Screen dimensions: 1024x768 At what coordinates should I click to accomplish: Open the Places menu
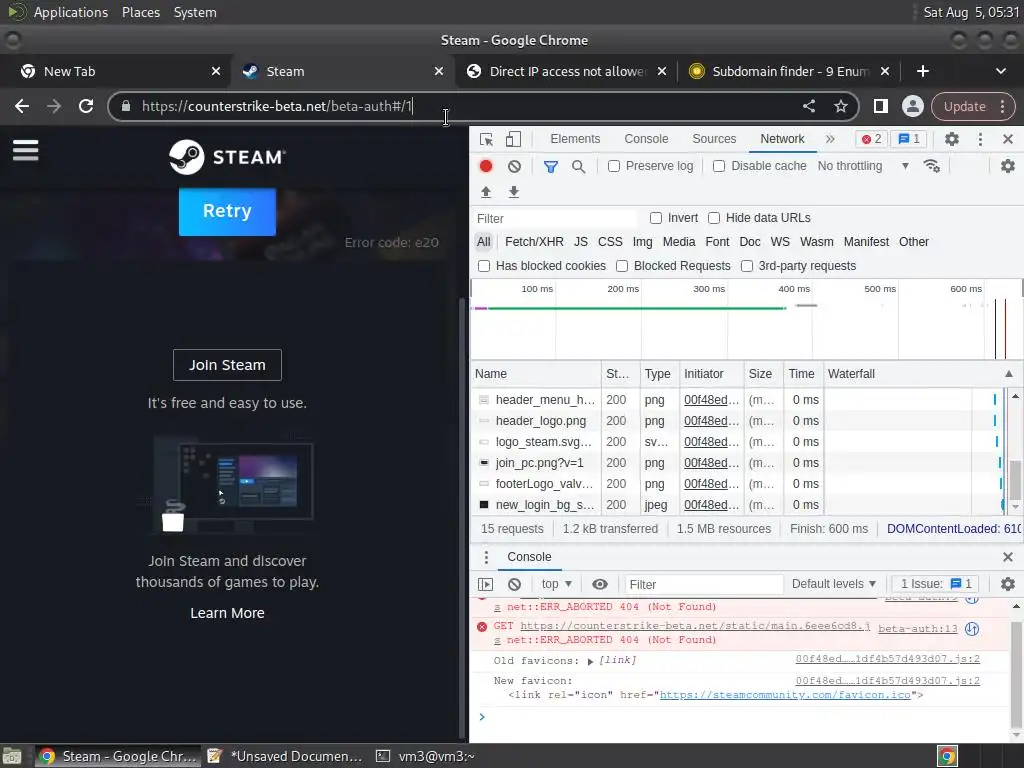coord(140,12)
